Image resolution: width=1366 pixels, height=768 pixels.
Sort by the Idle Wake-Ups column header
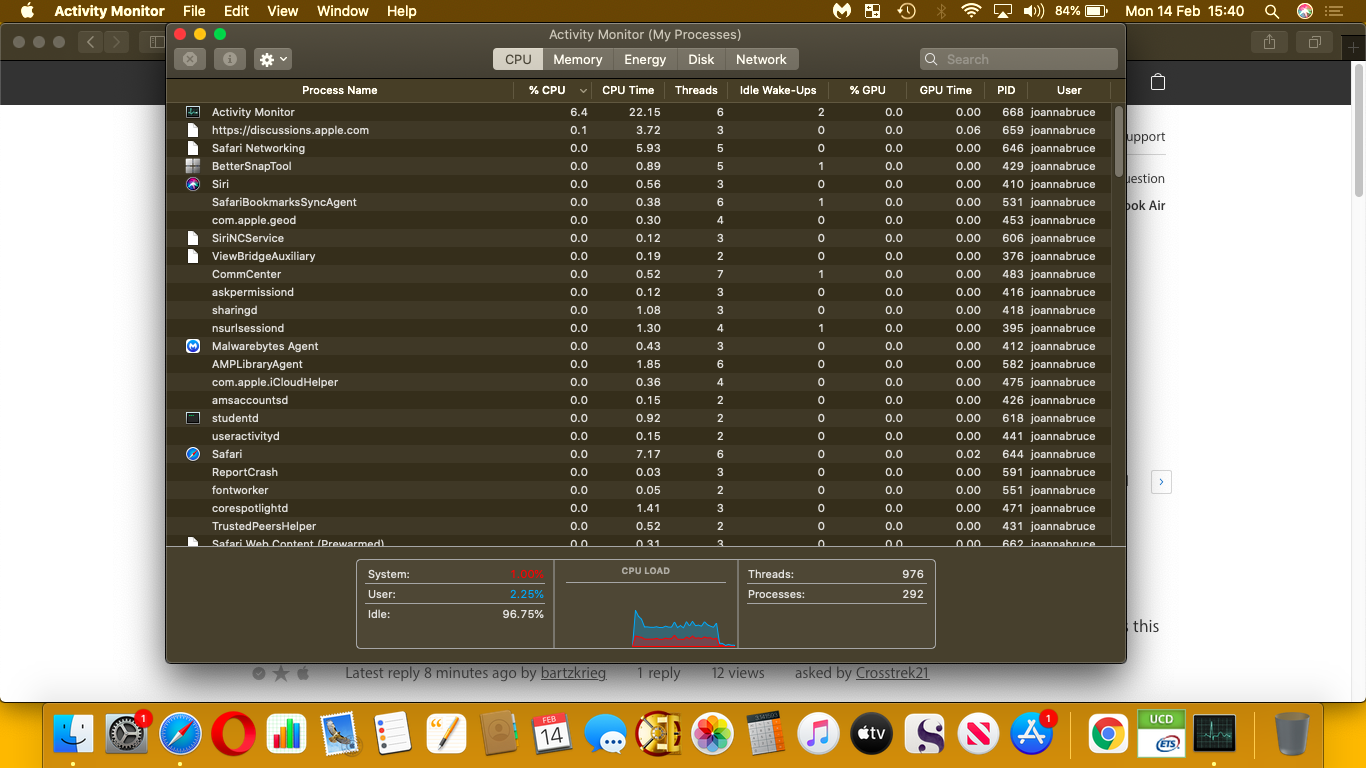click(778, 90)
